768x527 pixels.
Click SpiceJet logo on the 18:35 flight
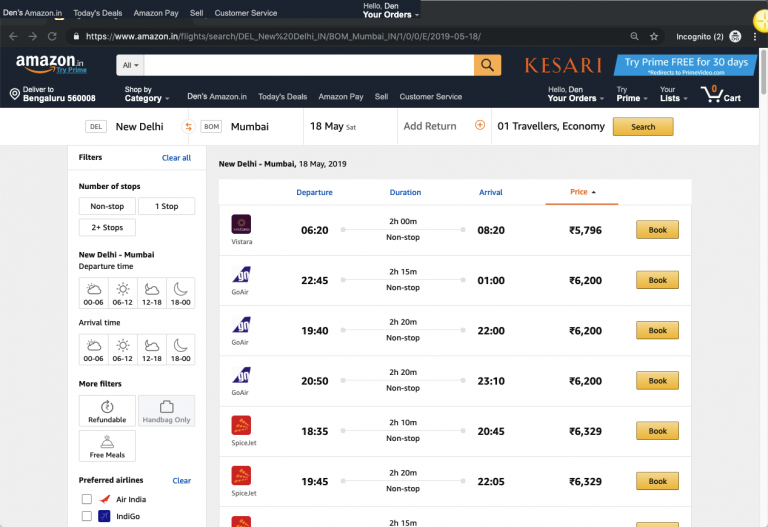(x=241, y=425)
